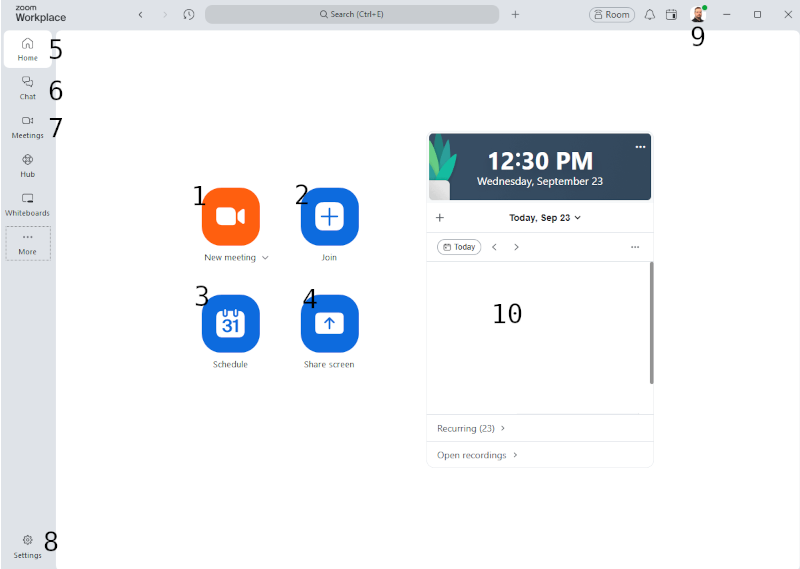The image size is (800, 569).
Task: Open three-dot menu on the clock banner
Action: (x=640, y=147)
